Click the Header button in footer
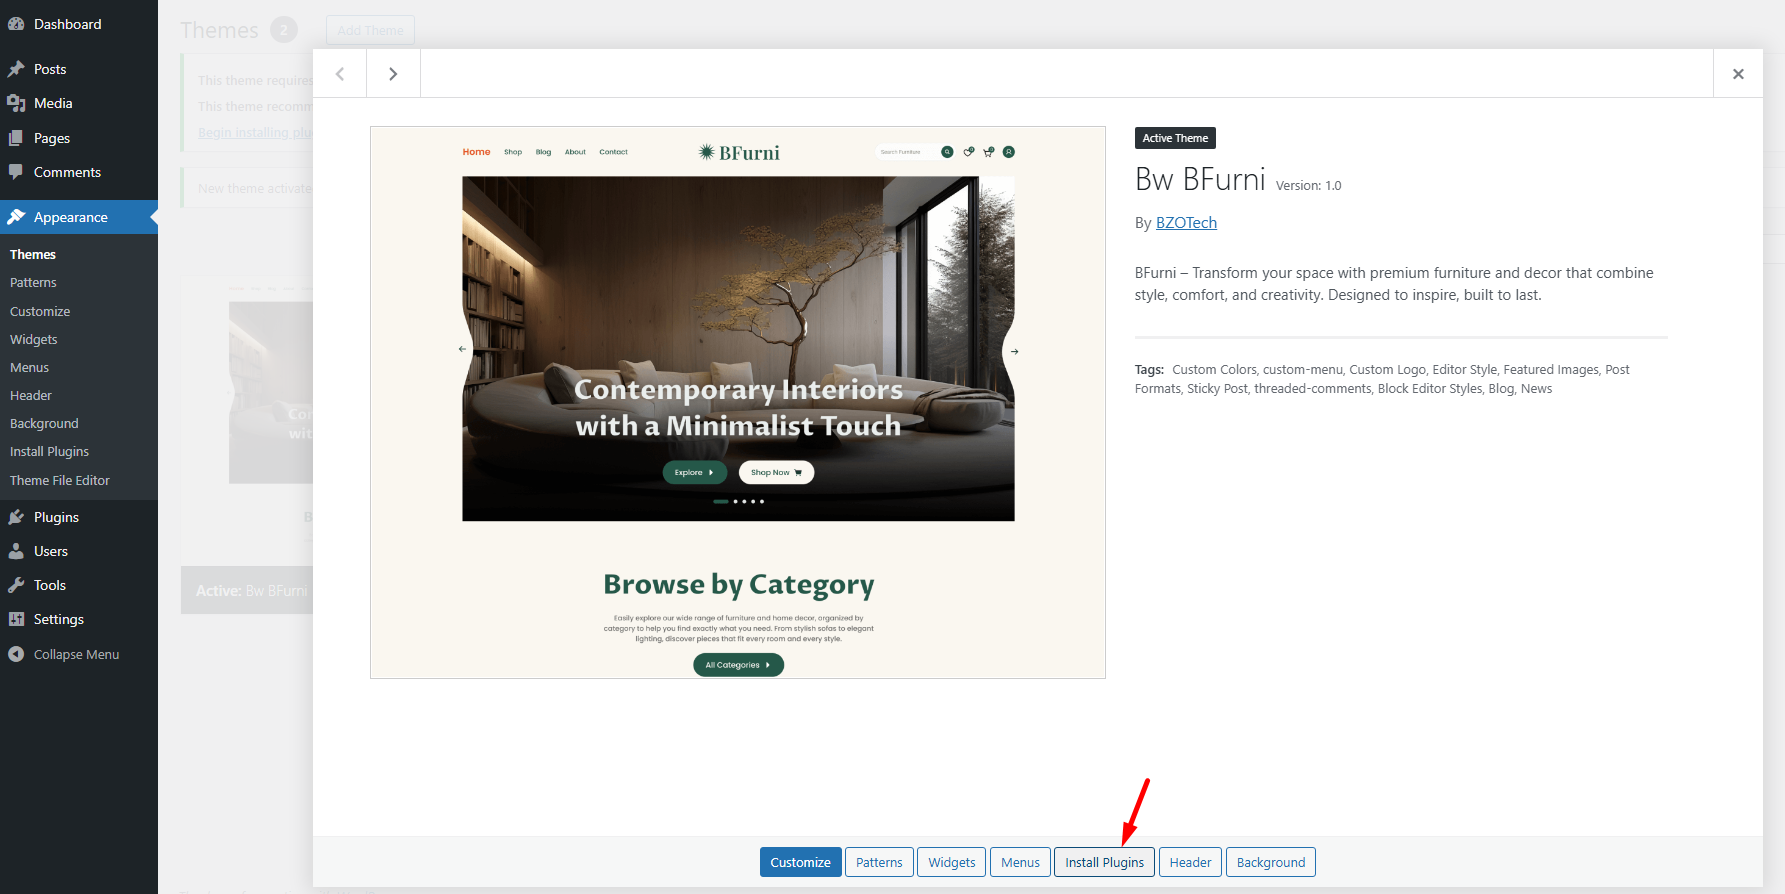The height and width of the screenshot is (894, 1785). [x=1190, y=862]
